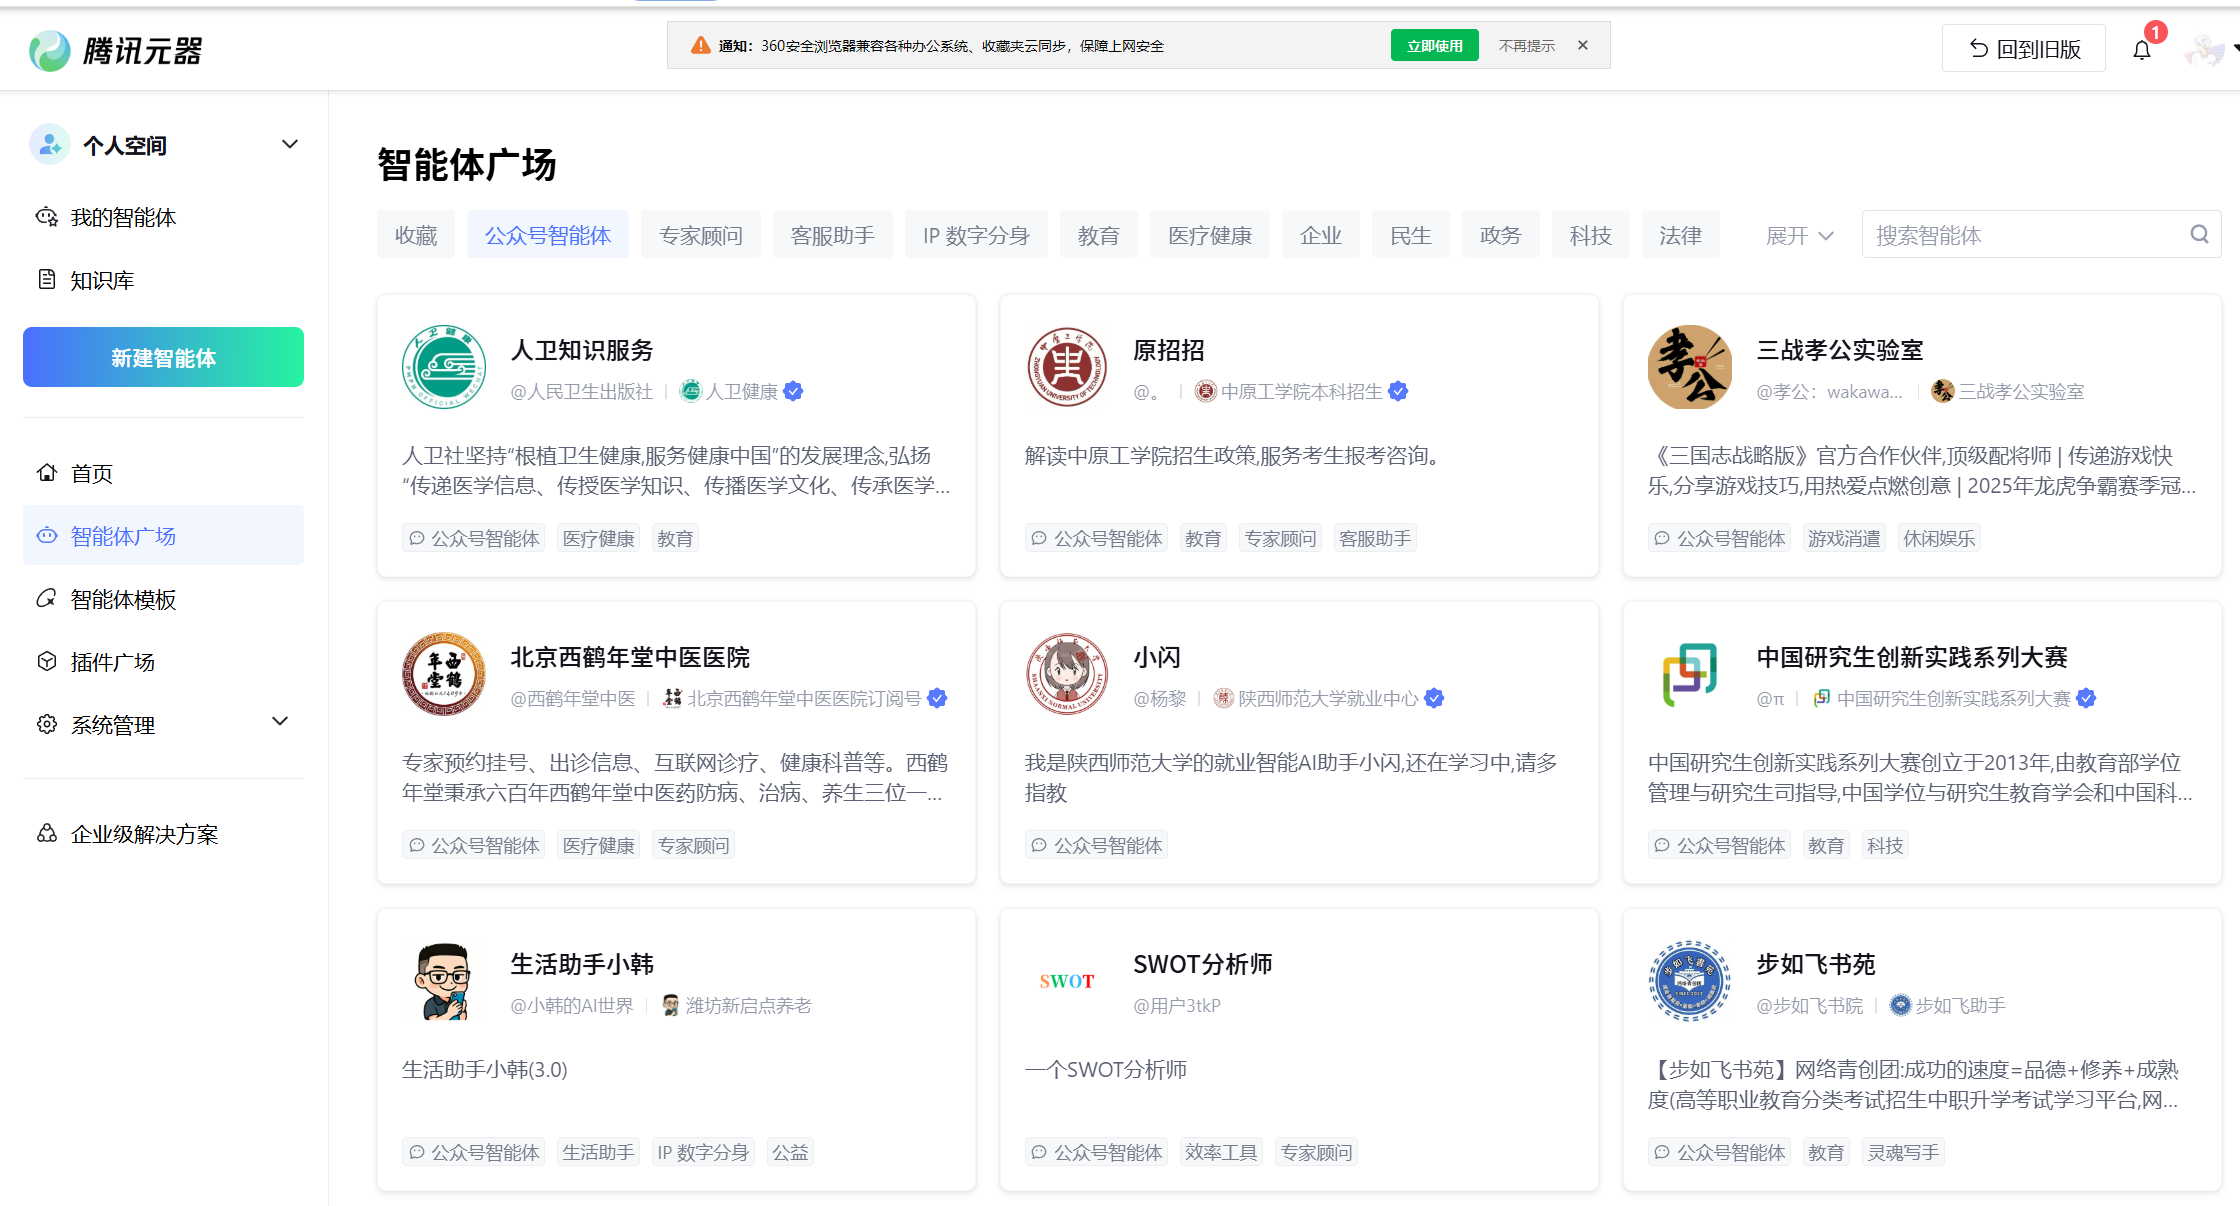Click the 腾讯元器 logo

[x=116, y=50]
